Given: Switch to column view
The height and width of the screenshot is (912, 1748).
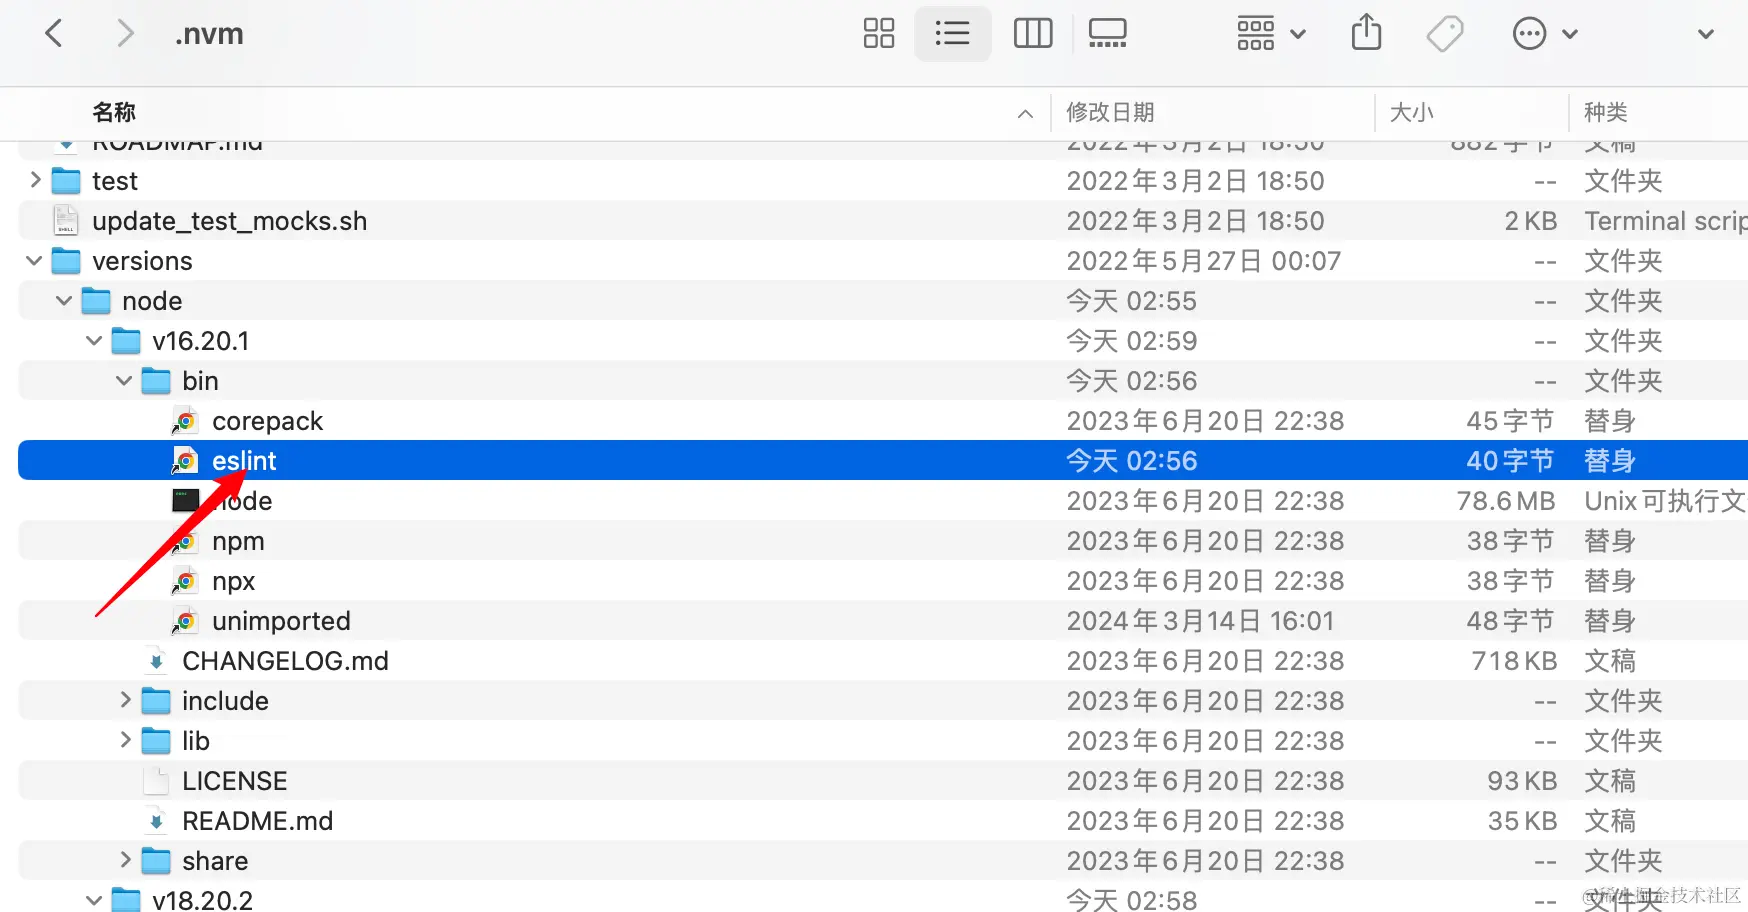Looking at the screenshot, I should click(x=1033, y=33).
